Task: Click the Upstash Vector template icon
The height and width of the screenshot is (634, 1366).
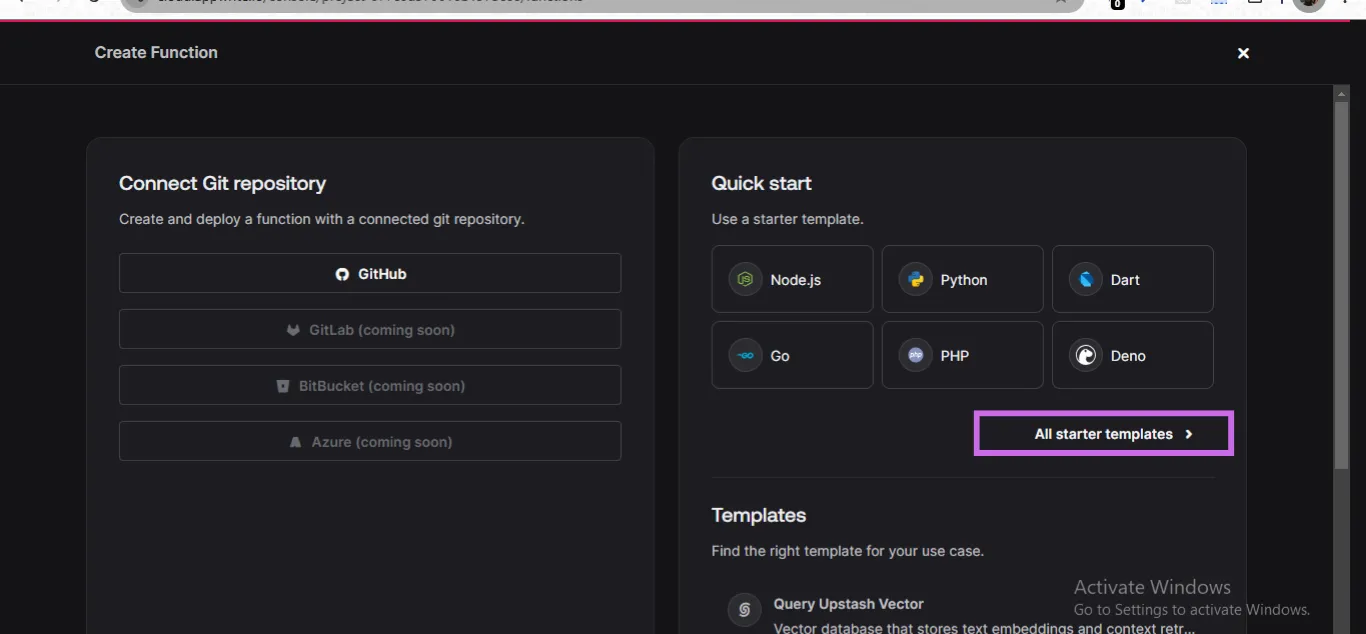Action: point(744,609)
